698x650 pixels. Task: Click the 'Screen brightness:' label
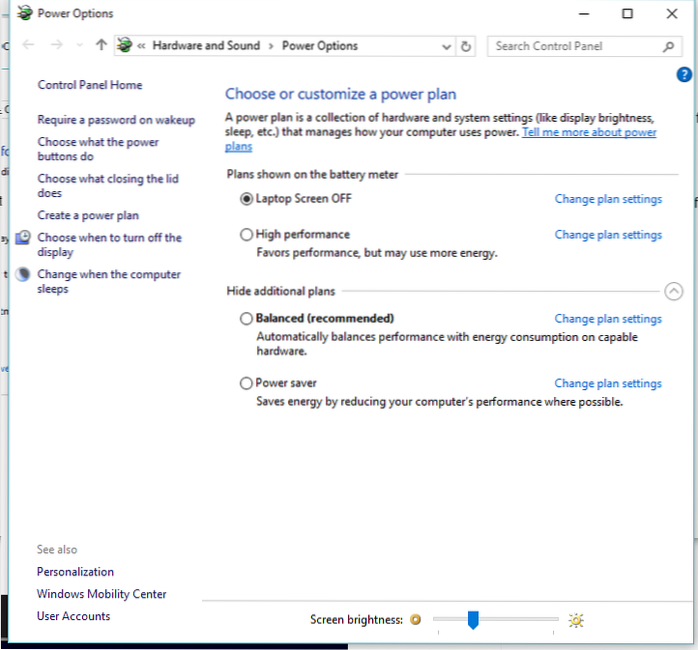pyautogui.click(x=356, y=620)
